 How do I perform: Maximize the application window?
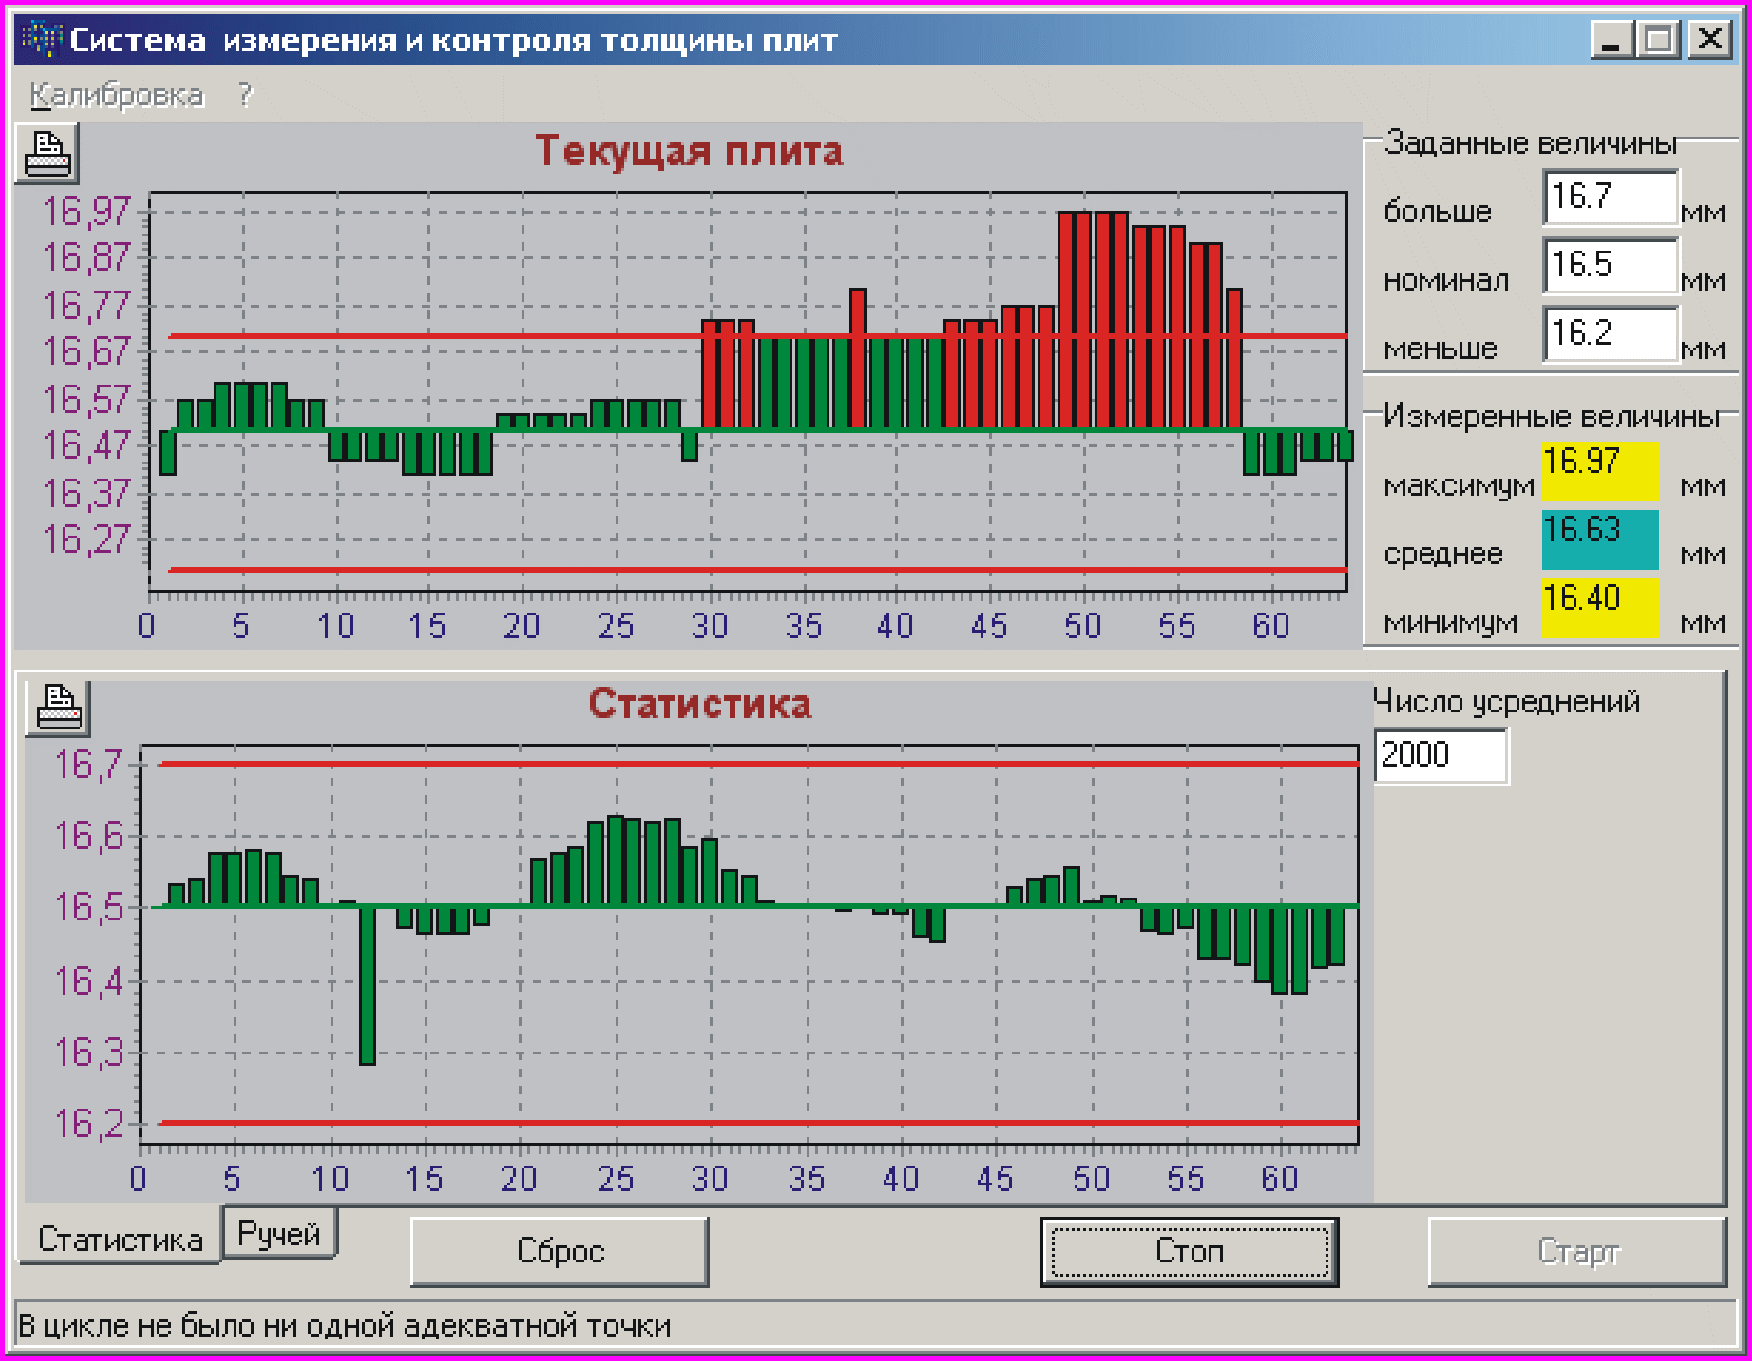[1659, 40]
